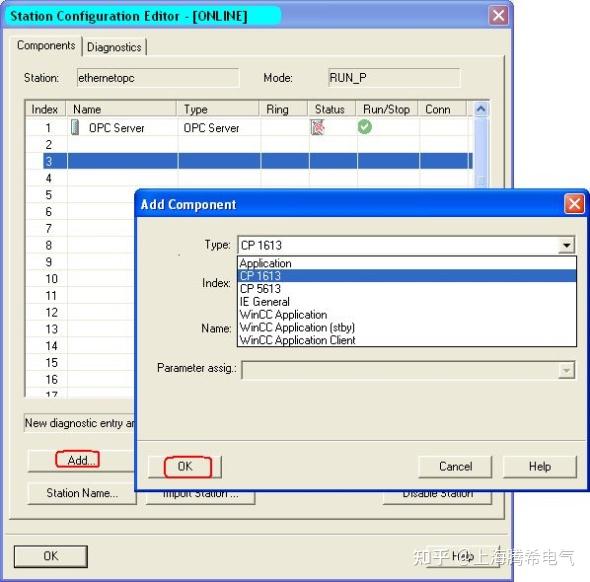The width and height of the screenshot is (590, 582).
Task: Select the OPC Server name in row 1
Action: pos(117,128)
